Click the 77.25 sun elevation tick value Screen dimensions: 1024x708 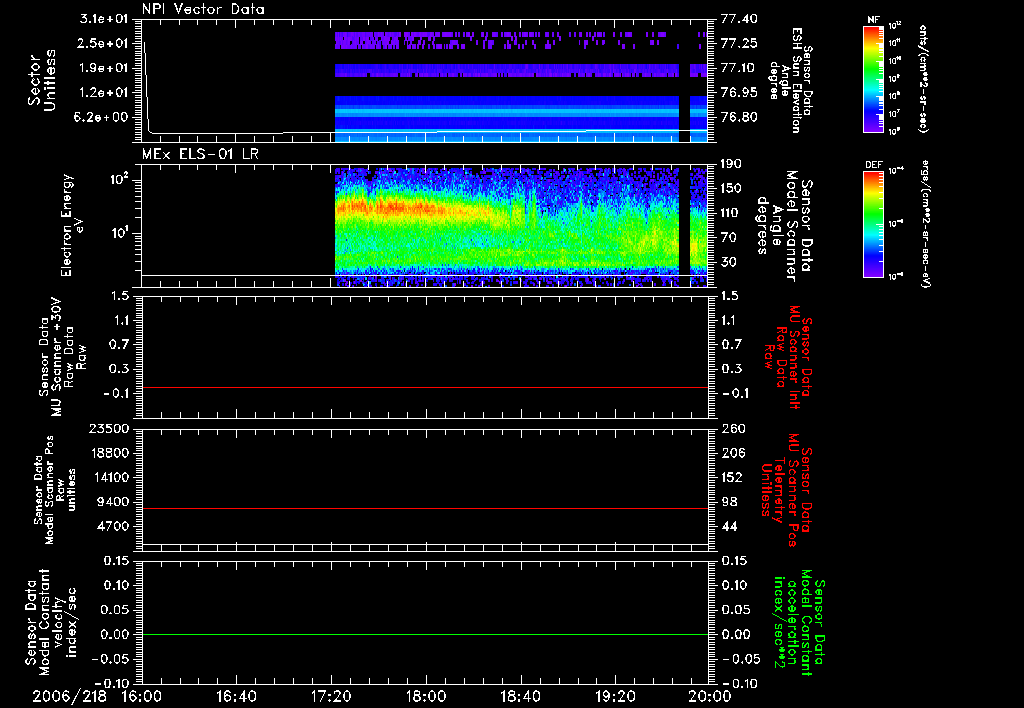point(739,43)
